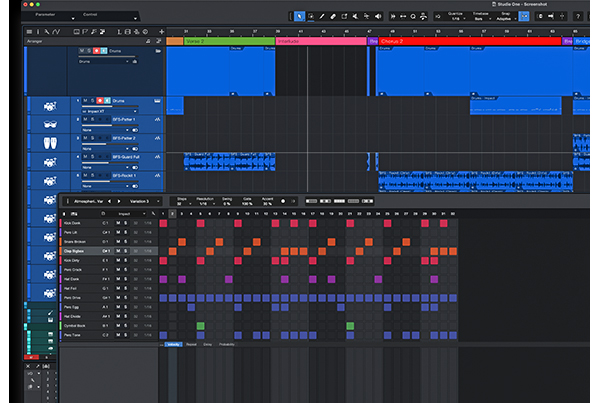Adjust the Drums folder track volume slider
The height and width of the screenshot is (403, 600).
click(x=107, y=57)
